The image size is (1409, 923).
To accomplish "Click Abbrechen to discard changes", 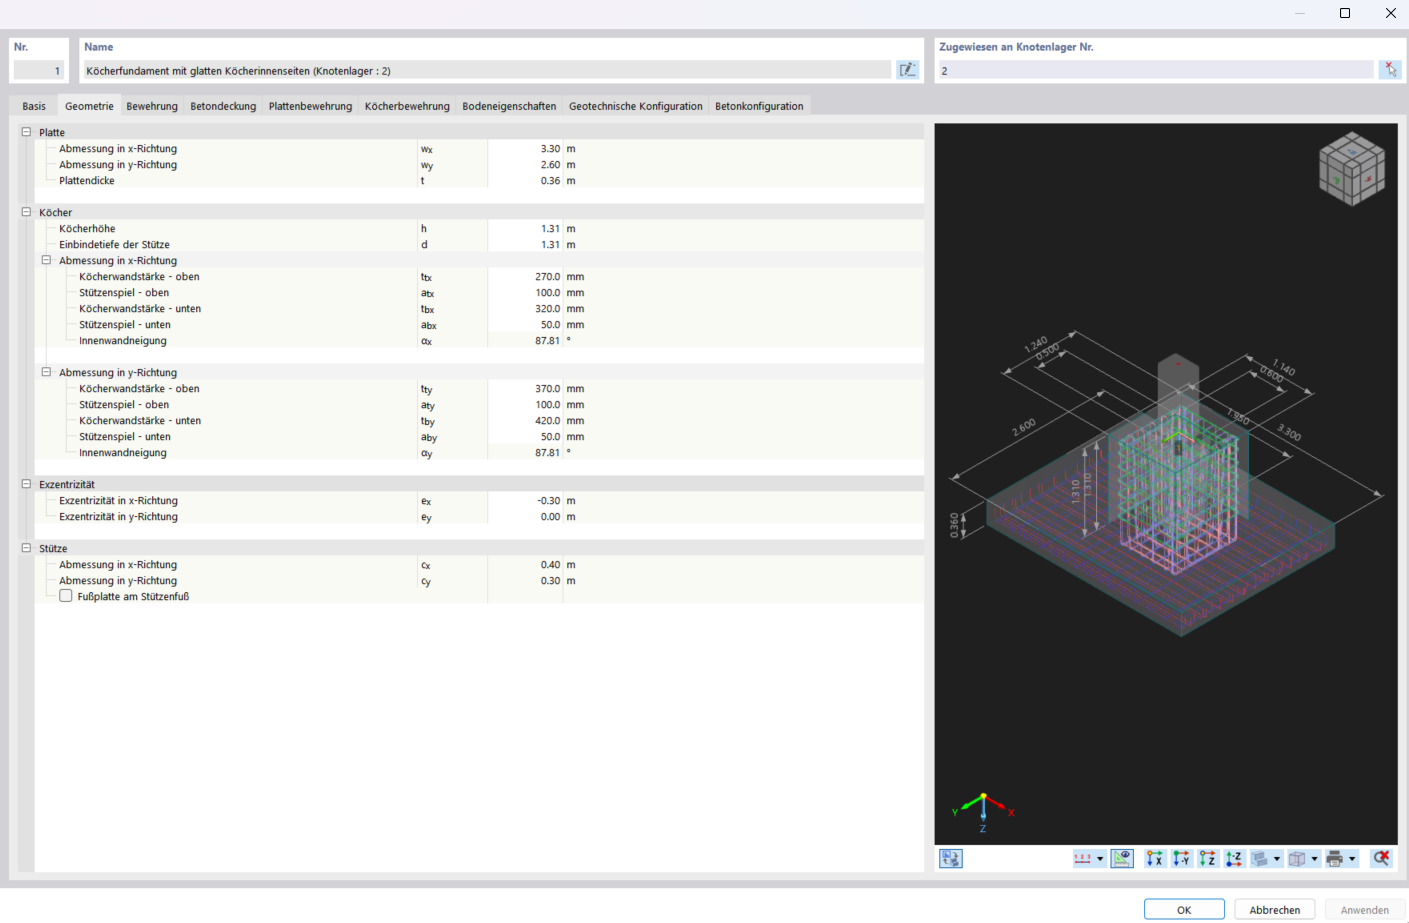I will pyautogui.click(x=1274, y=909).
